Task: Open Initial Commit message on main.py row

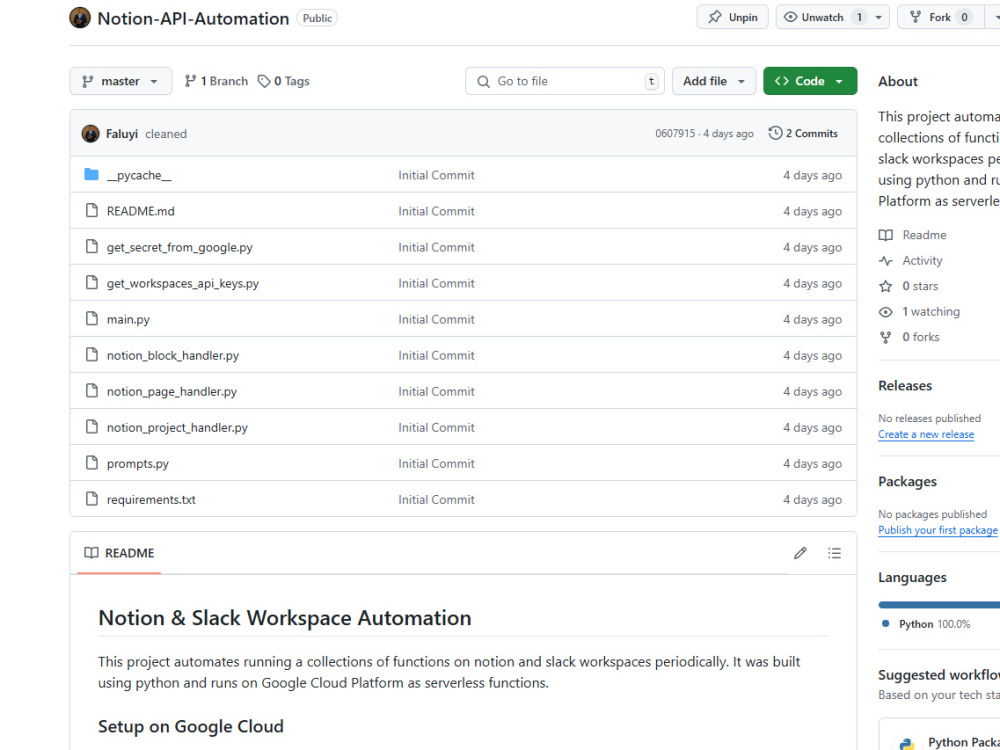Action: [x=436, y=320]
